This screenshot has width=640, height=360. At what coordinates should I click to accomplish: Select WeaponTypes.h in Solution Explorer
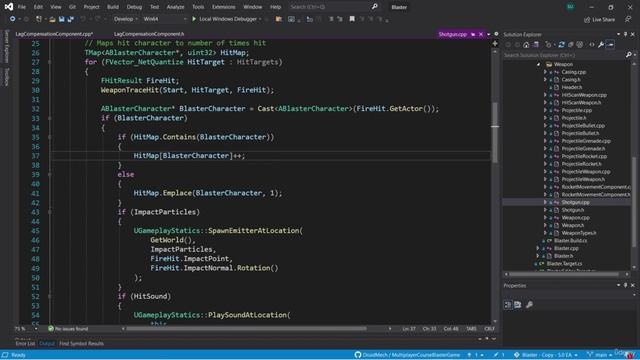pyautogui.click(x=579, y=233)
